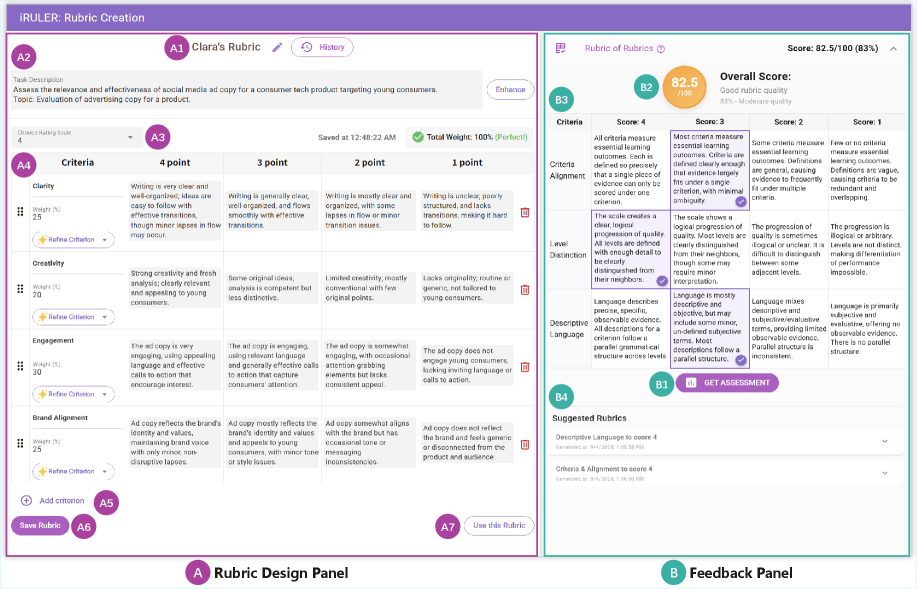Click the Clarity weight field showing 25
The height and width of the screenshot is (589, 917).
pos(76,213)
